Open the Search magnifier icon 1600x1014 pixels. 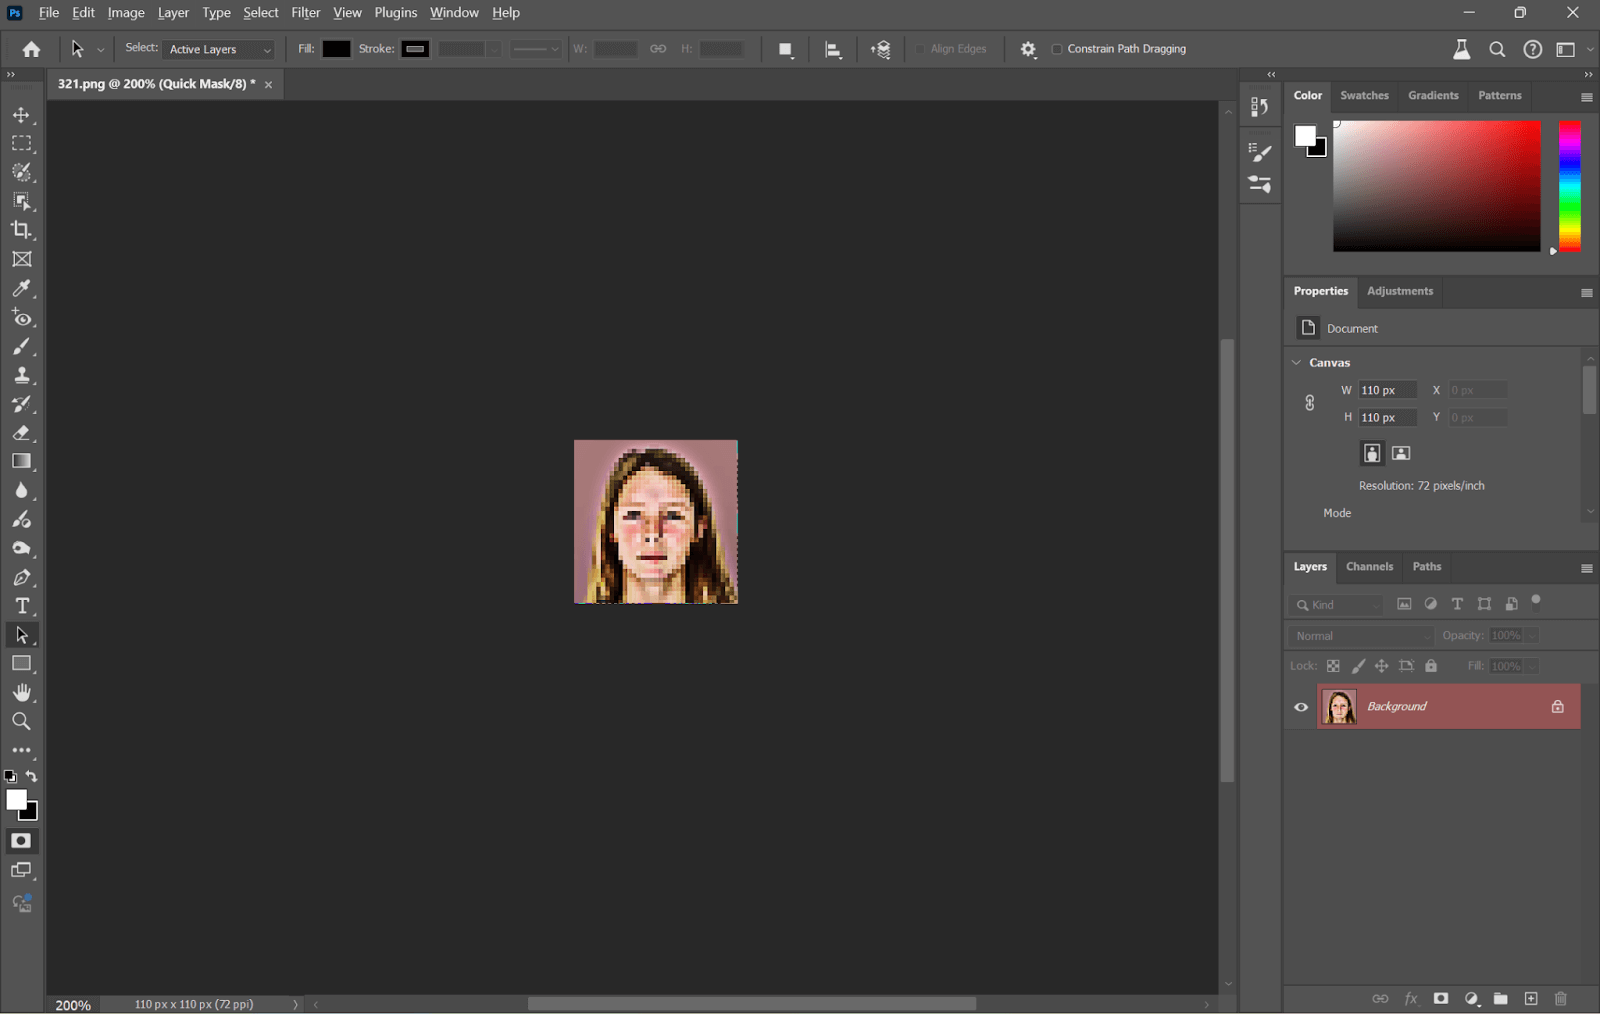(x=1497, y=49)
